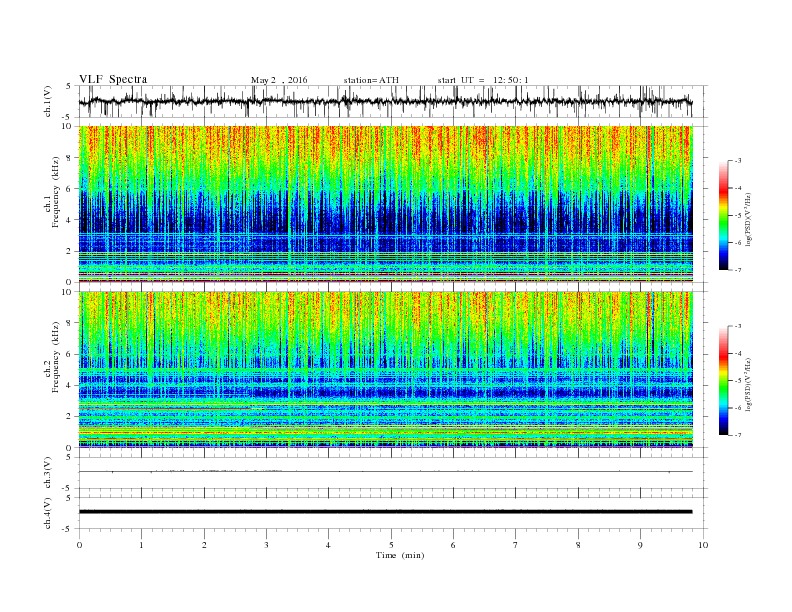Click time axis tick label '4'
The height and width of the screenshot is (612, 792).
tap(328, 545)
